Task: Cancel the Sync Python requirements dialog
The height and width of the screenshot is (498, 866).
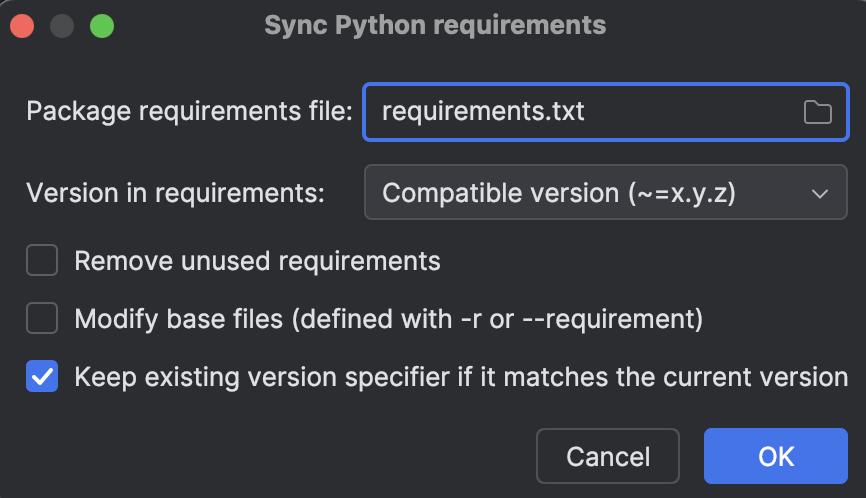Action: pos(608,456)
